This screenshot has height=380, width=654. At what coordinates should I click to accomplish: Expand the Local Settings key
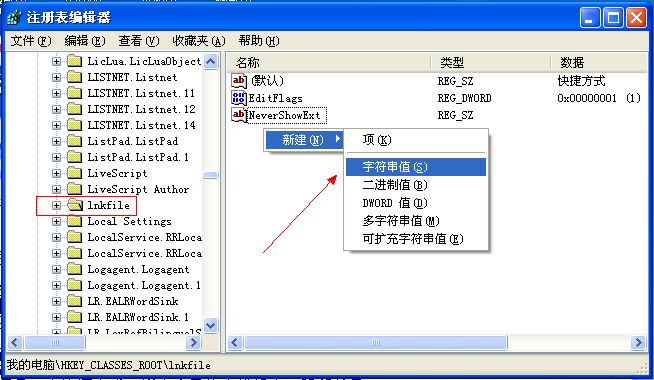tap(56, 221)
